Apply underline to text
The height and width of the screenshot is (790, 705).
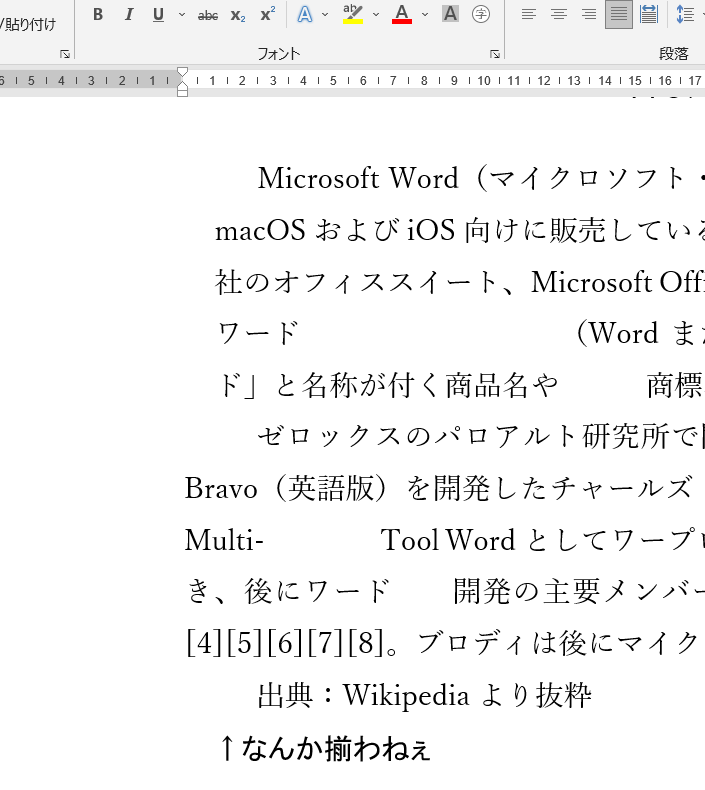click(x=158, y=15)
